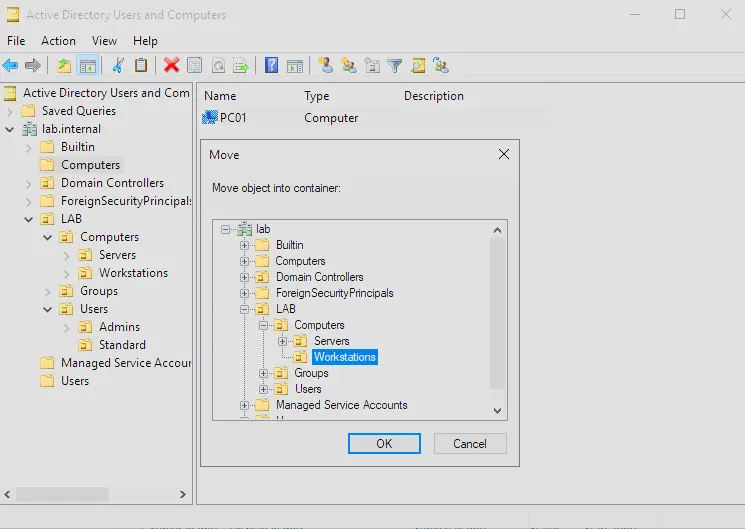Open the Action menu
Image resolution: width=745 pixels, height=529 pixels.
click(x=58, y=41)
